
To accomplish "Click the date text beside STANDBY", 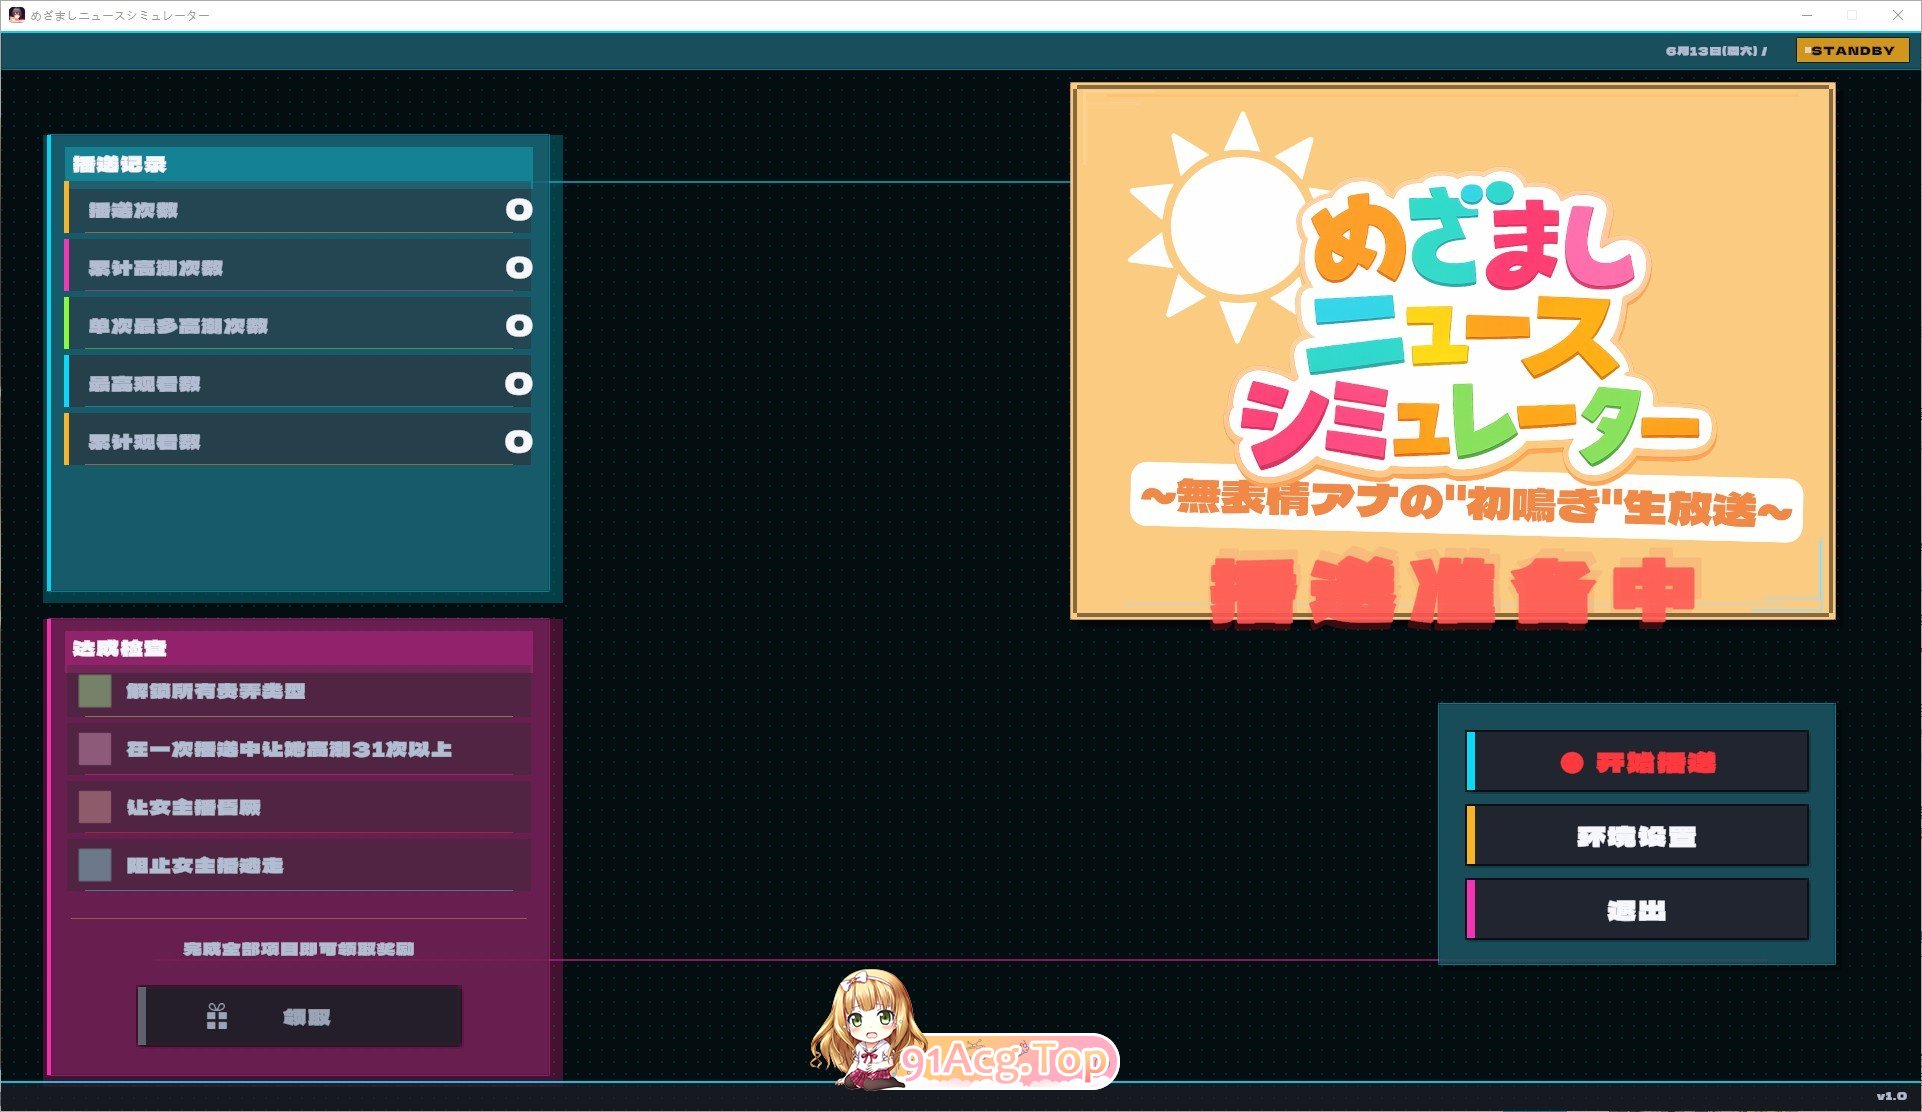I will click(1716, 51).
